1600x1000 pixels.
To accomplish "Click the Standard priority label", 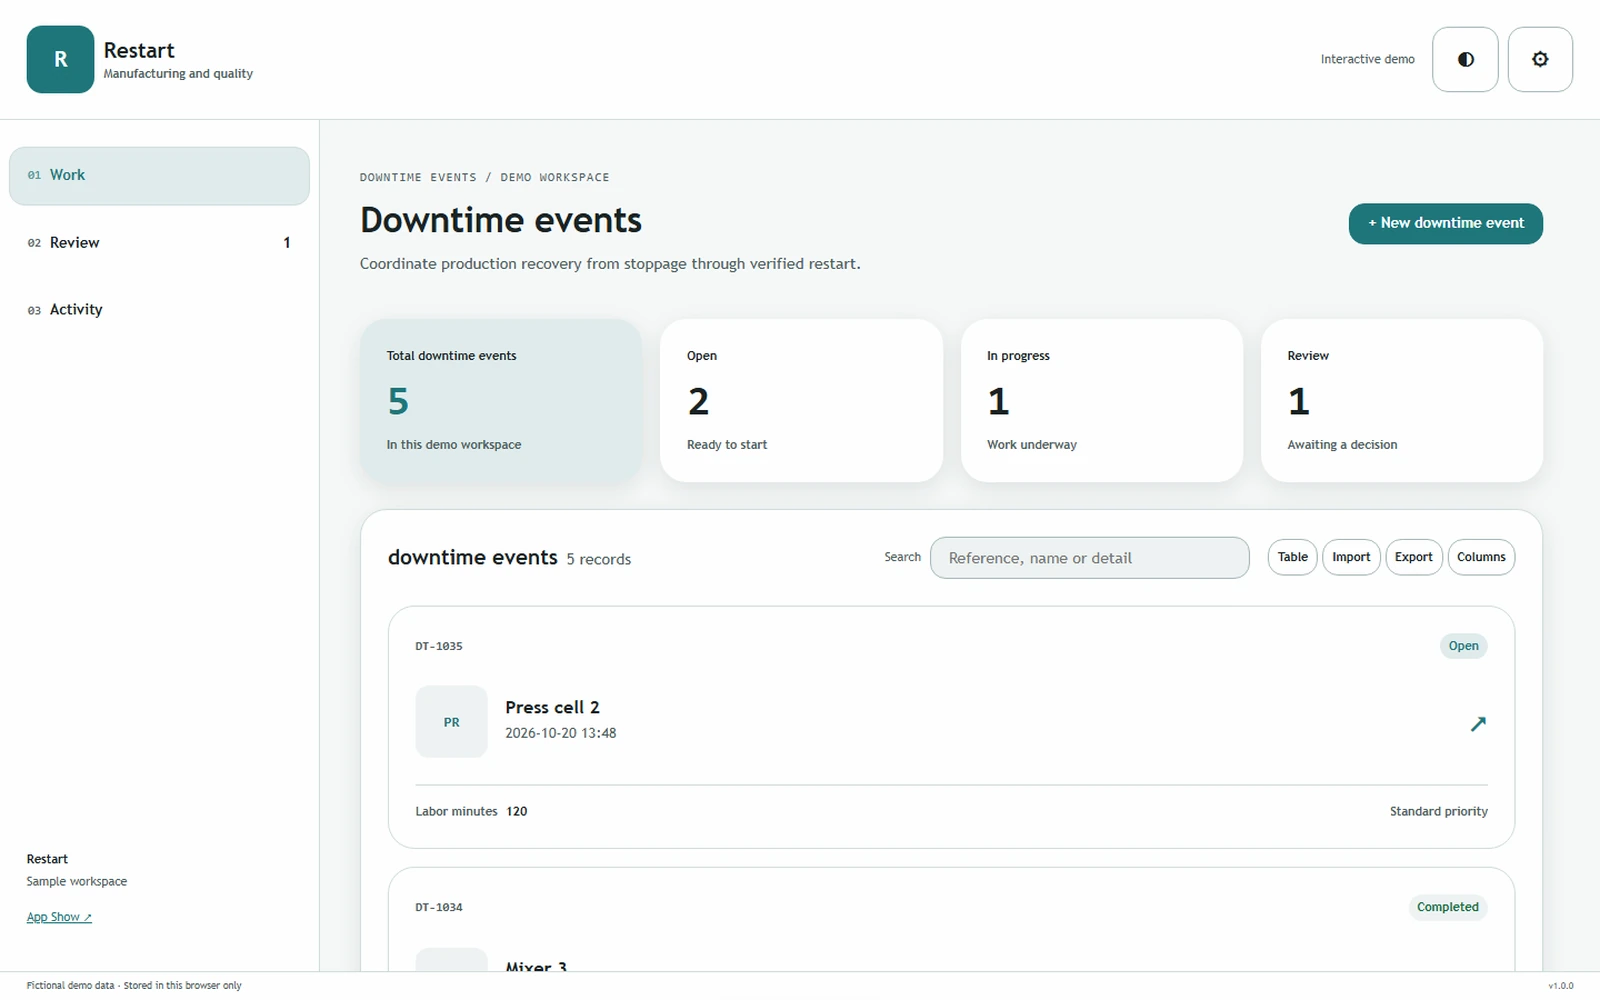I will (x=1438, y=811).
